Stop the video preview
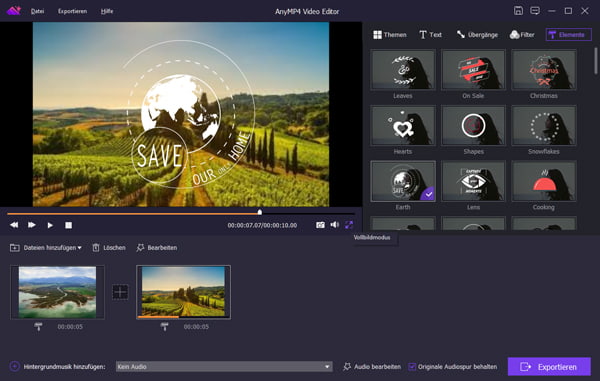This screenshot has width=600, height=381. click(68, 225)
